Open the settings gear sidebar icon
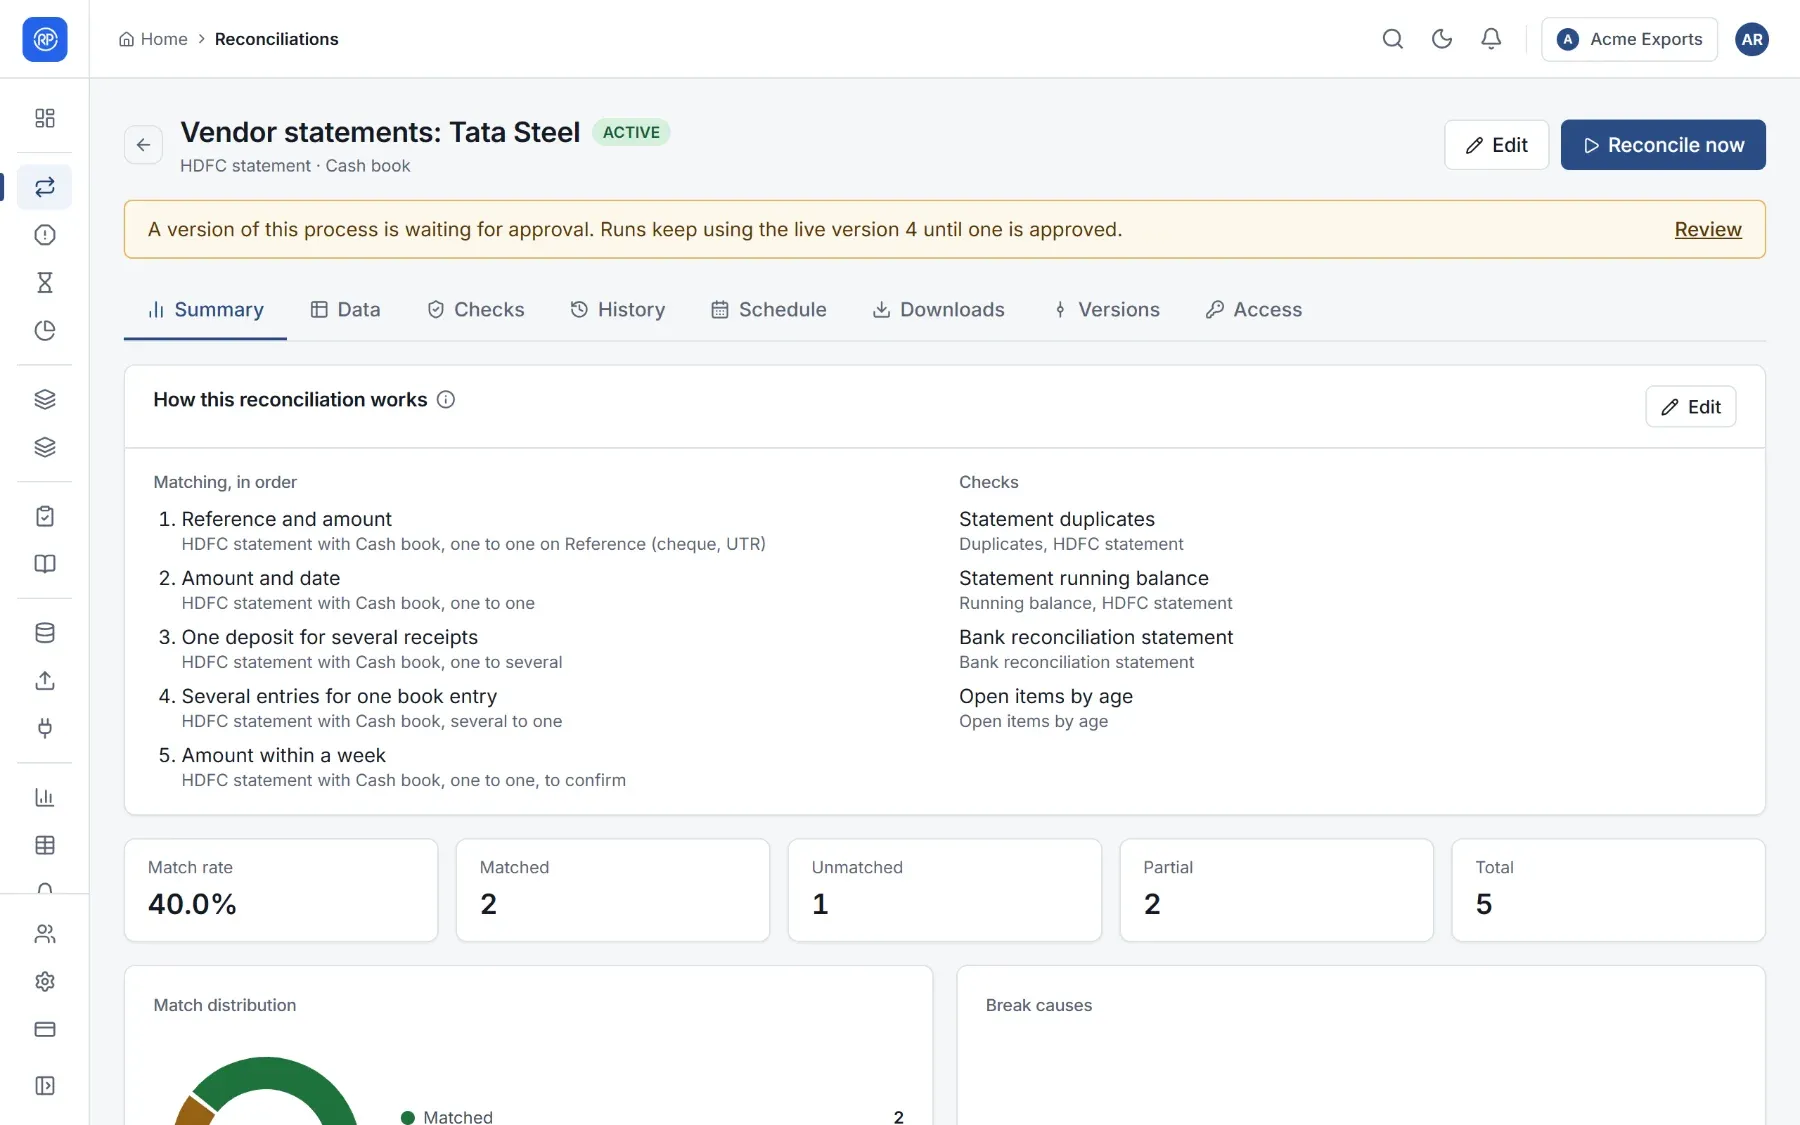The image size is (1800, 1125). click(x=44, y=982)
